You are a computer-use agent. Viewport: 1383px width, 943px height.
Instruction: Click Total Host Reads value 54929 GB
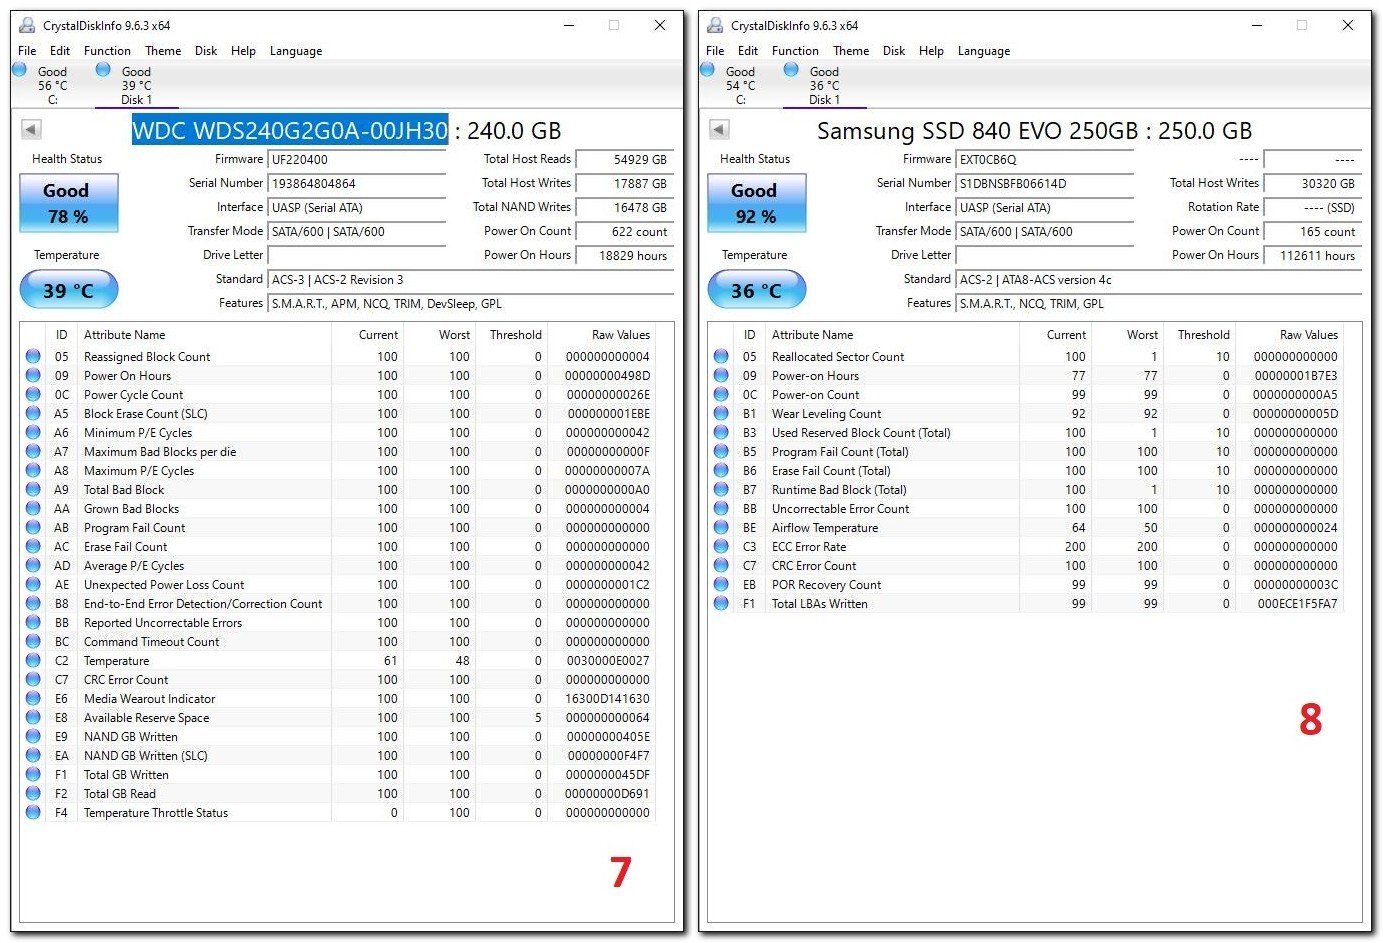click(x=625, y=160)
